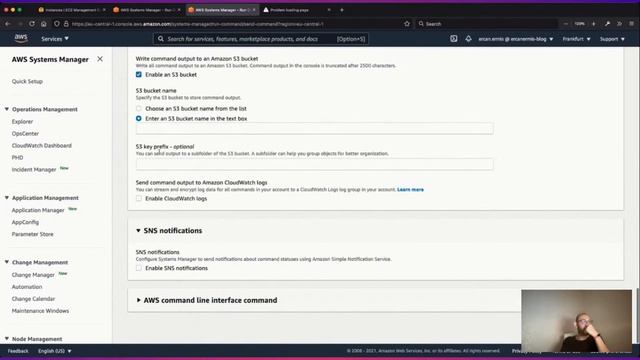Click the AWS logo to go home

(x=21, y=38)
